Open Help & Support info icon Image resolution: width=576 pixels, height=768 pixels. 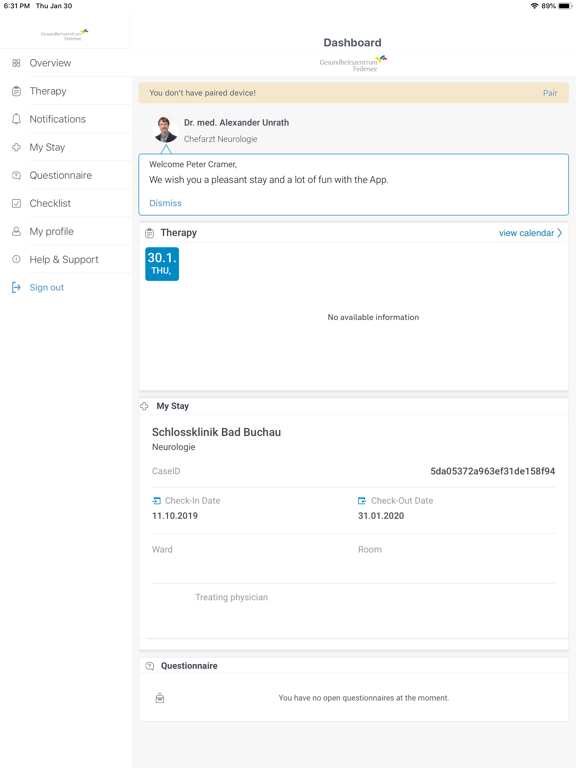16,259
